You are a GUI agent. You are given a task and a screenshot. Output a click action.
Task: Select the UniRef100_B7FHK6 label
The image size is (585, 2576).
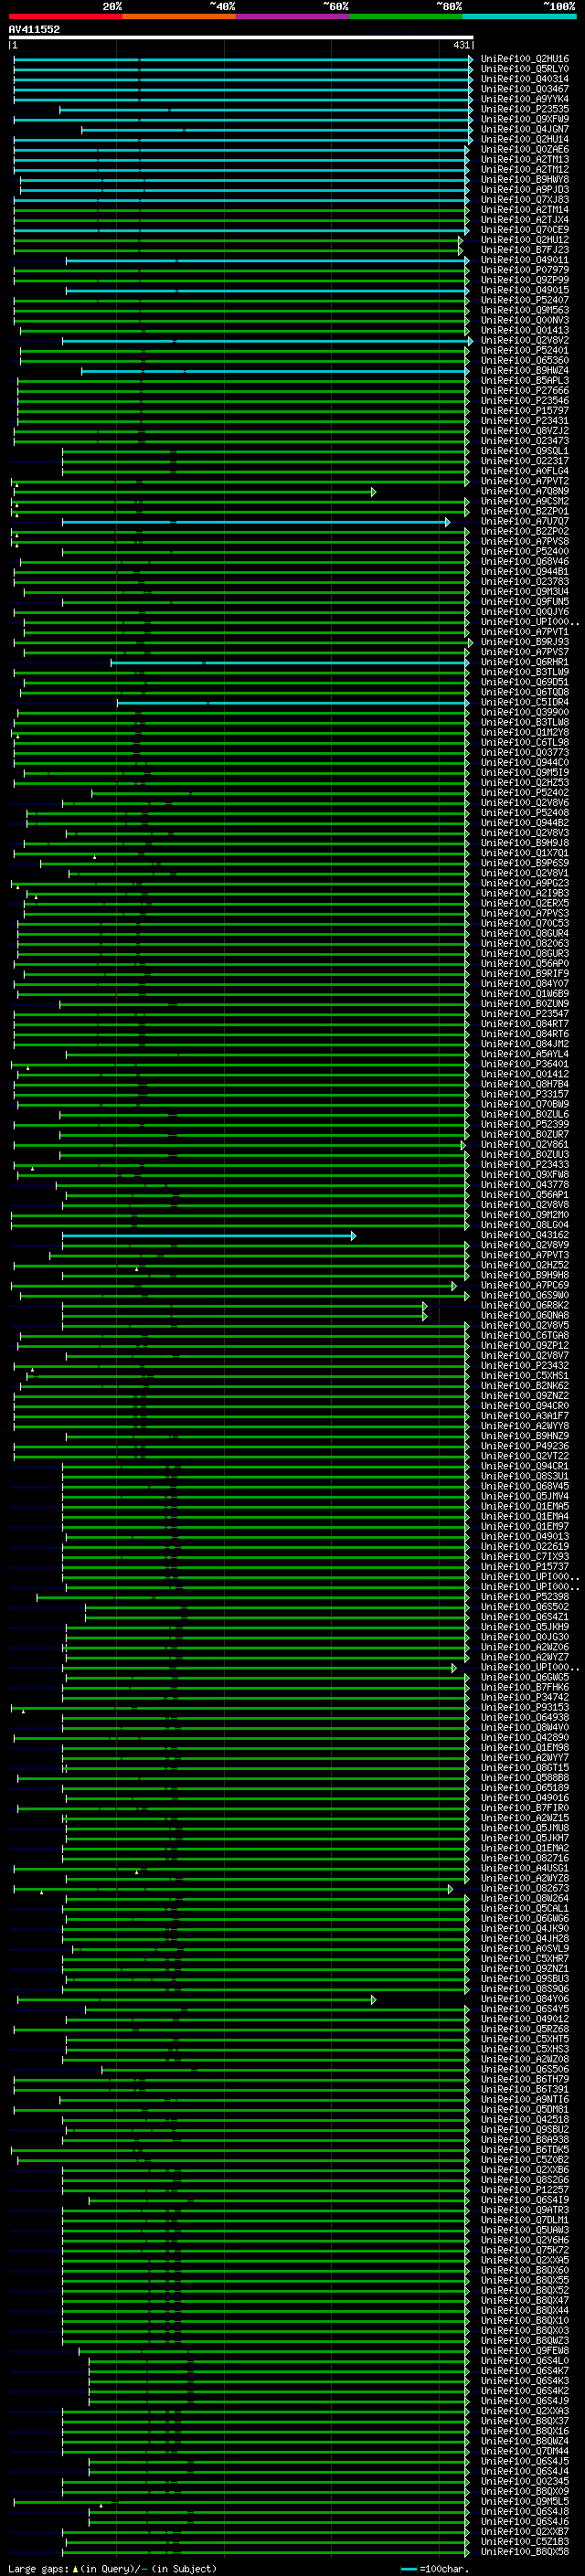[x=525, y=1687]
